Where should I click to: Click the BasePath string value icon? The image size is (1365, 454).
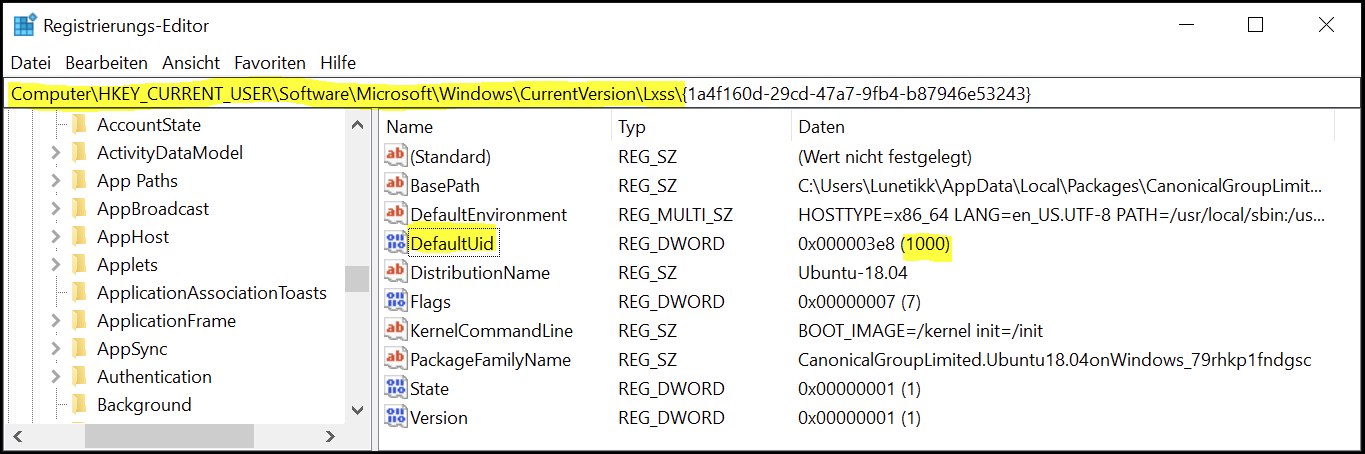[x=396, y=185]
